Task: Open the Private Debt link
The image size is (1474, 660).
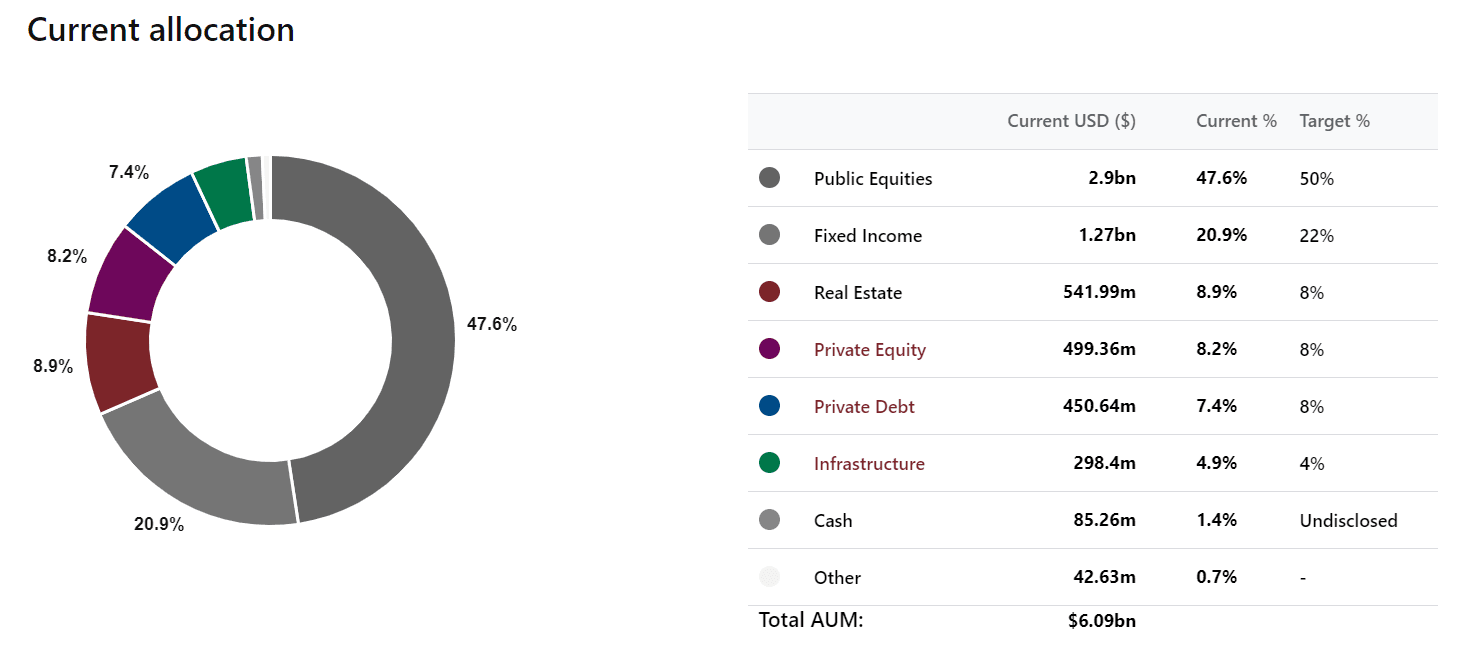Action: coord(864,407)
